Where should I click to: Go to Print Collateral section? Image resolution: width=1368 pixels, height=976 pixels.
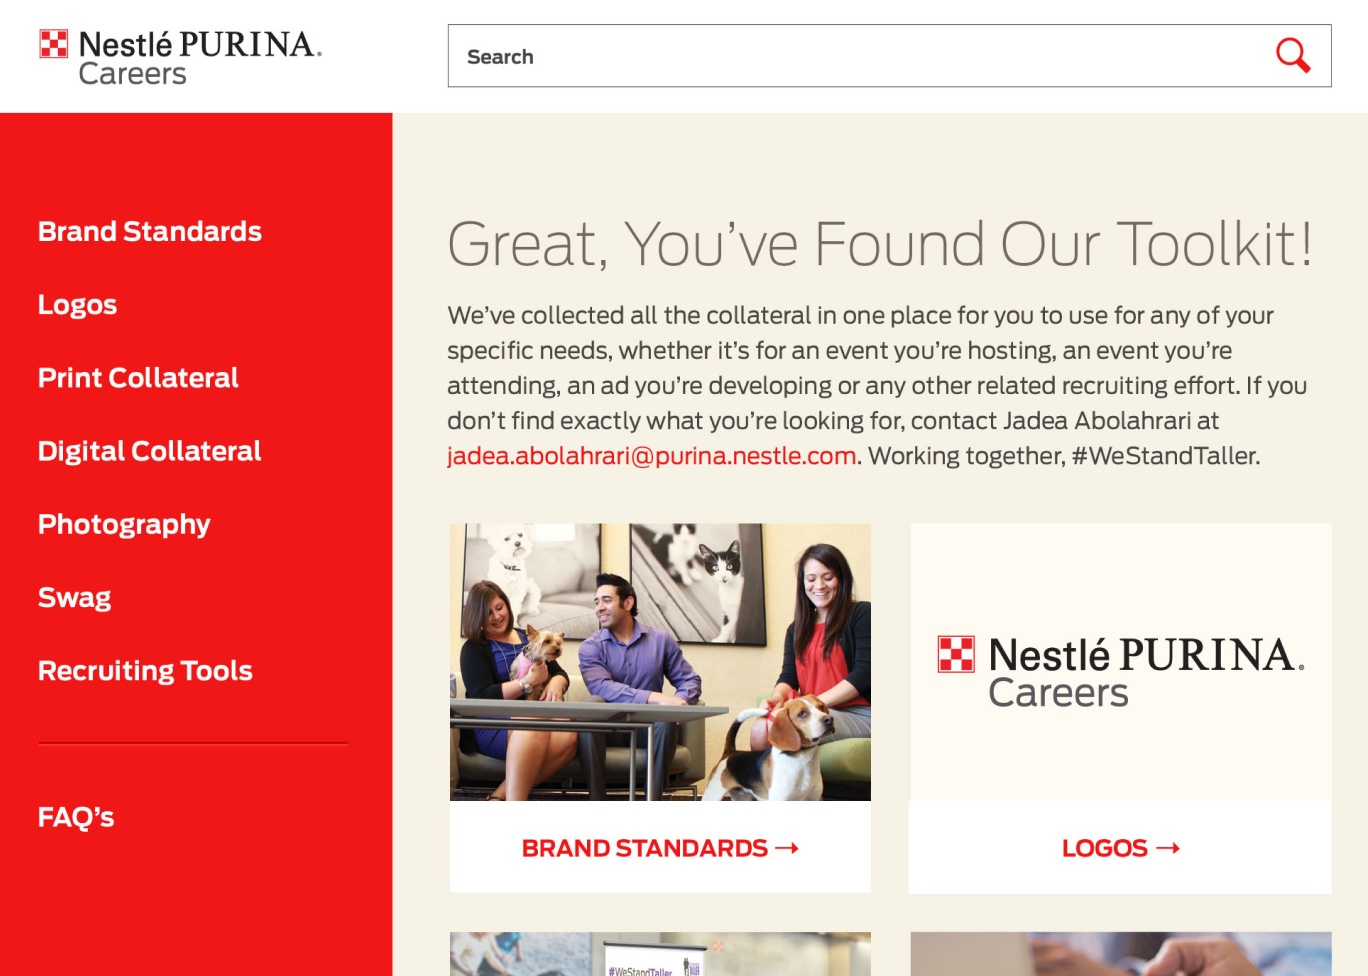[138, 378]
